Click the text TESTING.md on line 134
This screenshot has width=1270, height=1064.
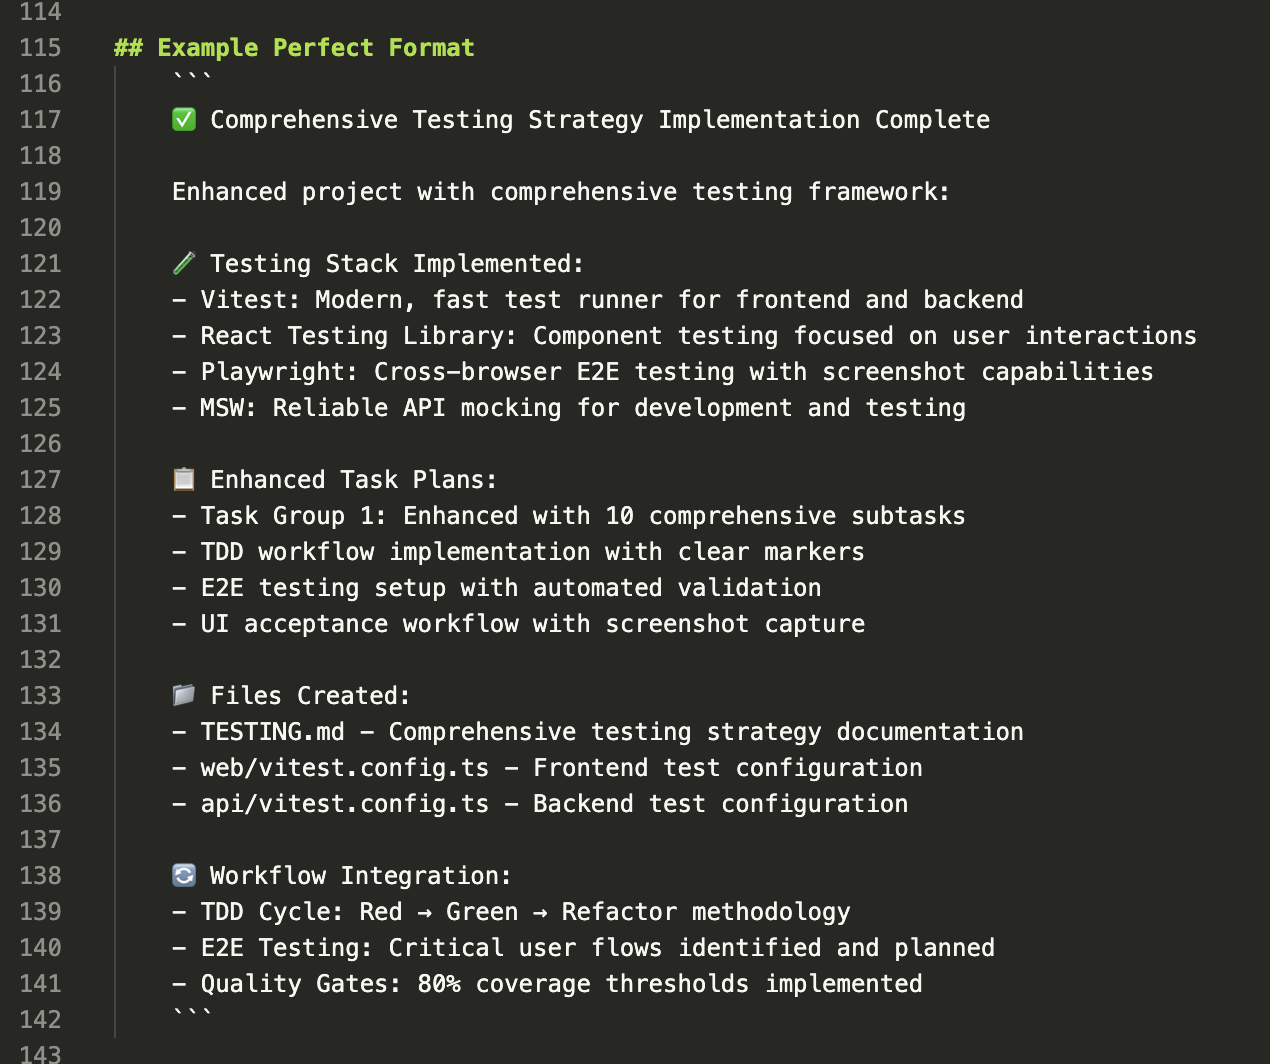272,732
